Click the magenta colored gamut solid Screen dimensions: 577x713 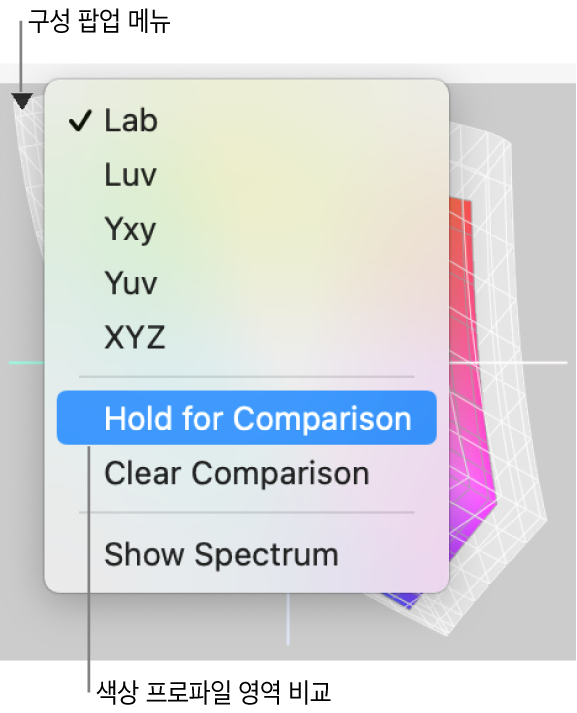[471, 409]
